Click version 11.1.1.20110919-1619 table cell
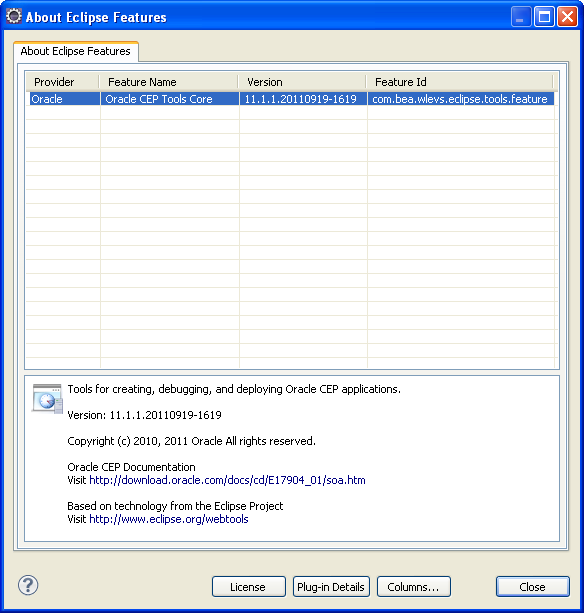The width and height of the screenshot is (584, 613). click(x=303, y=99)
